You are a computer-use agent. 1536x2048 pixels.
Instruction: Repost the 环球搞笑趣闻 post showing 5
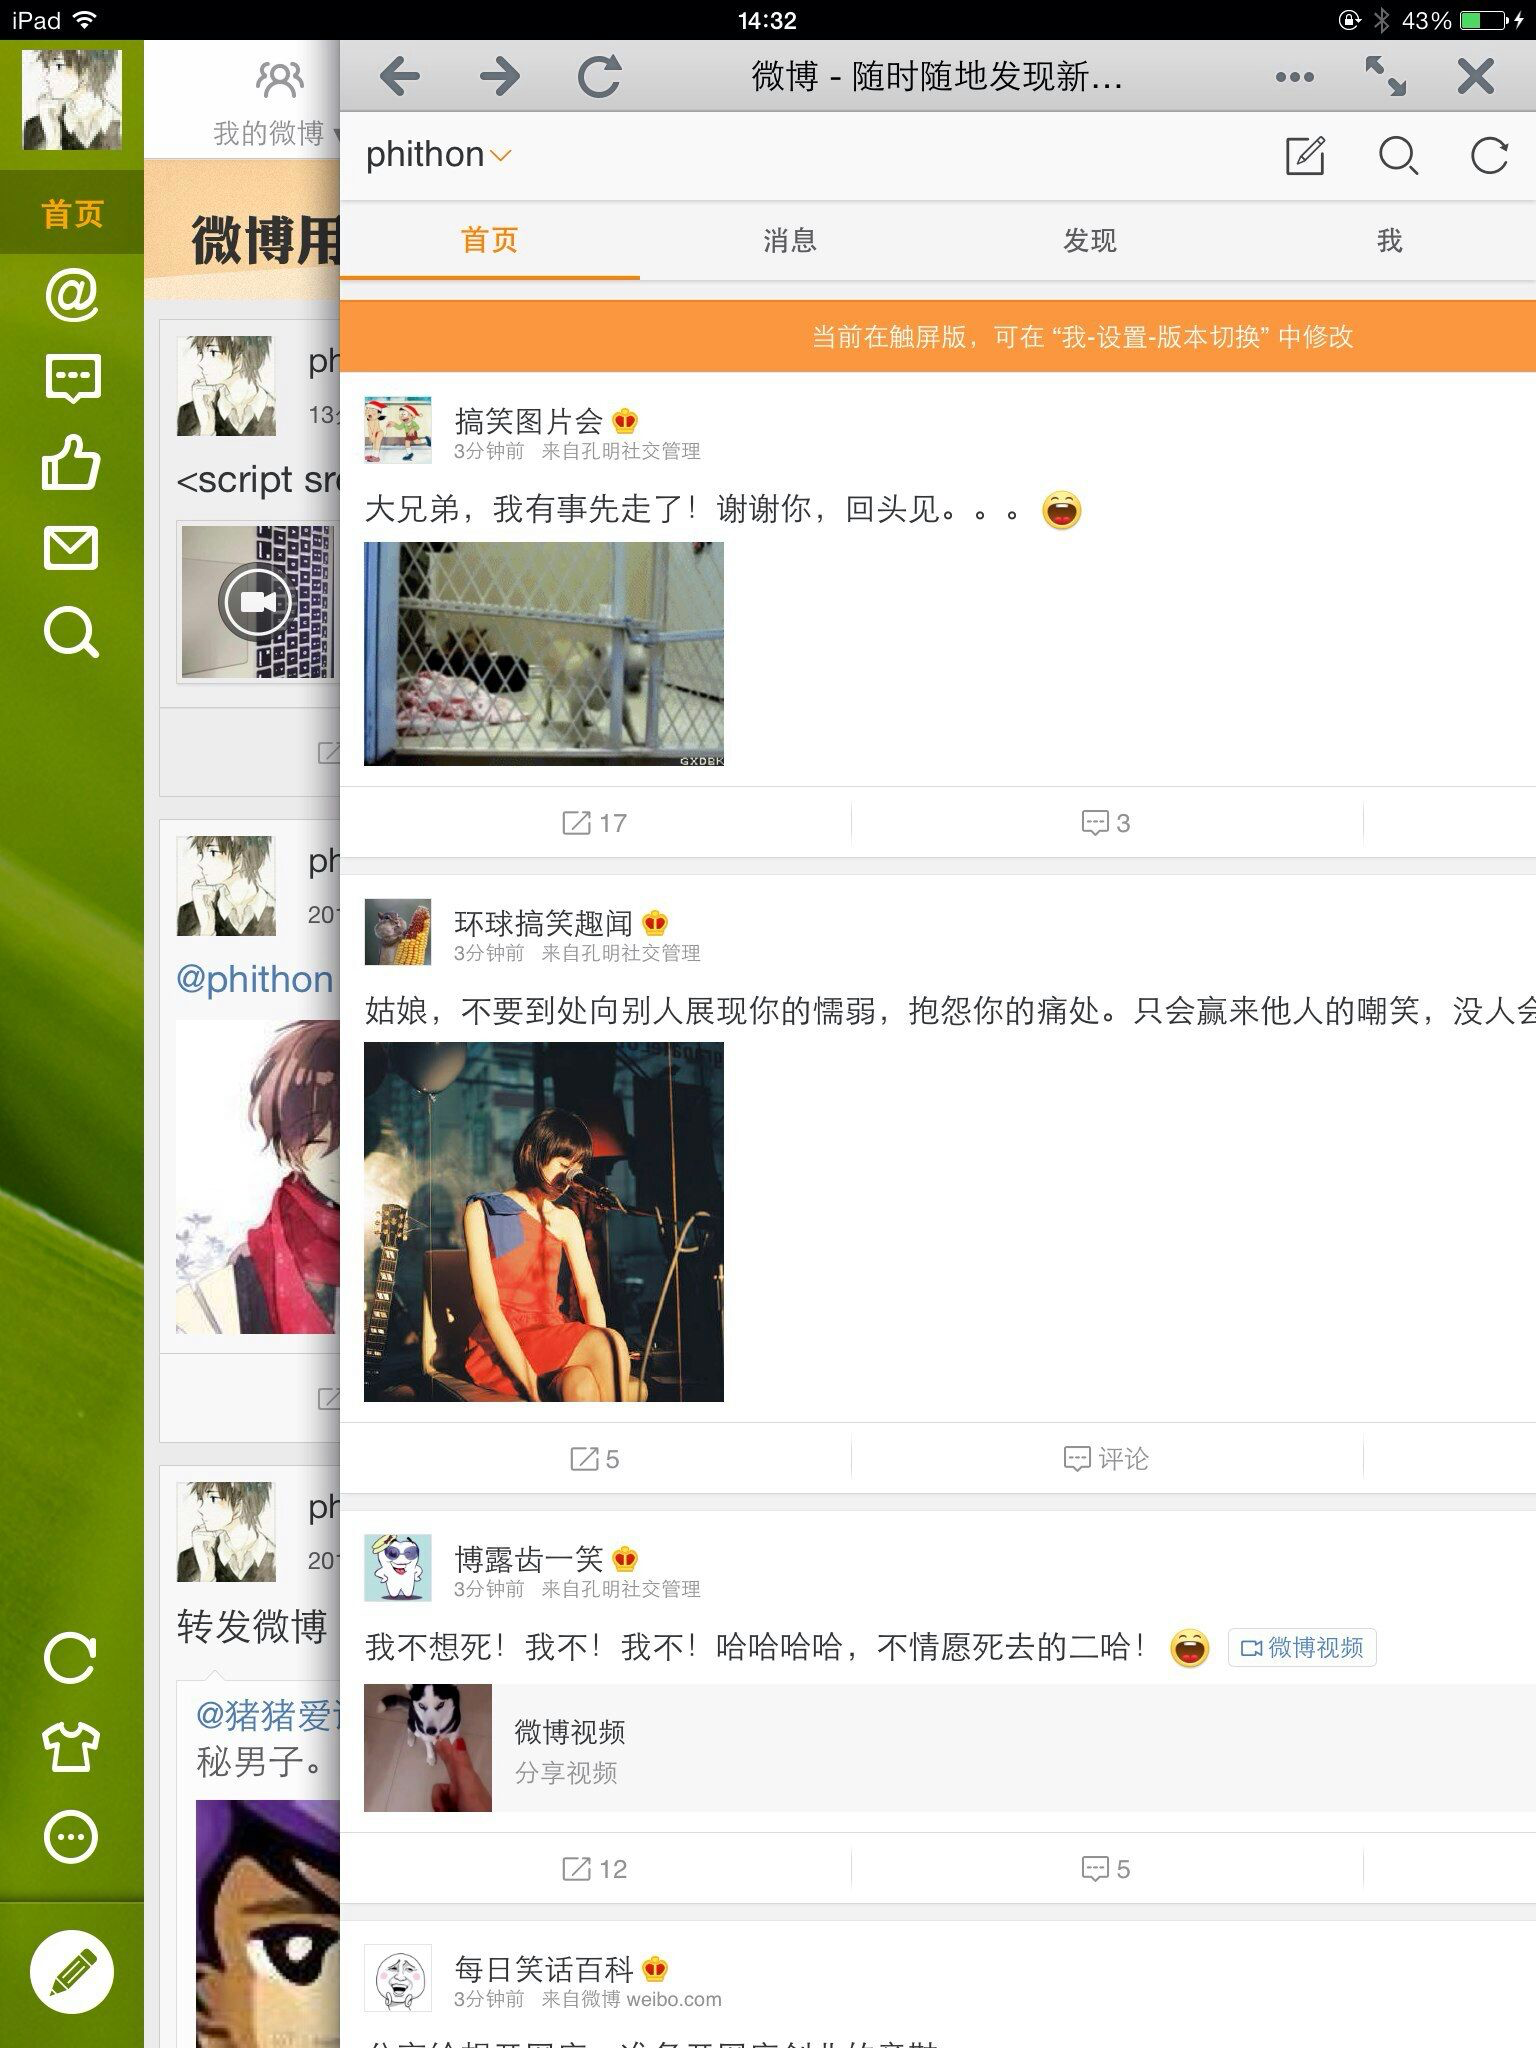pyautogui.click(x=595, y=1459)
